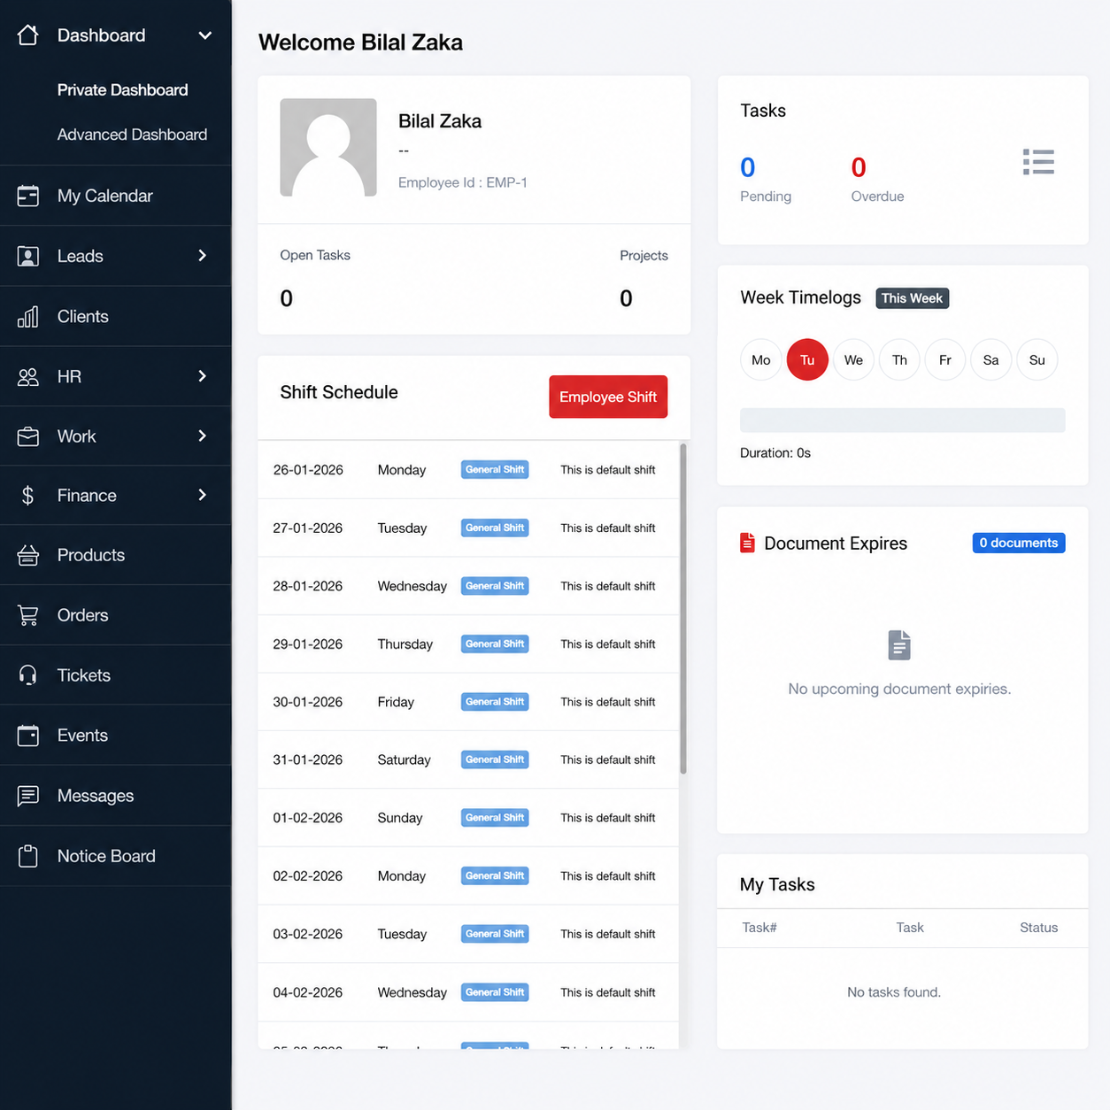Click the Duration: 0s label

[x=775, y=453]
